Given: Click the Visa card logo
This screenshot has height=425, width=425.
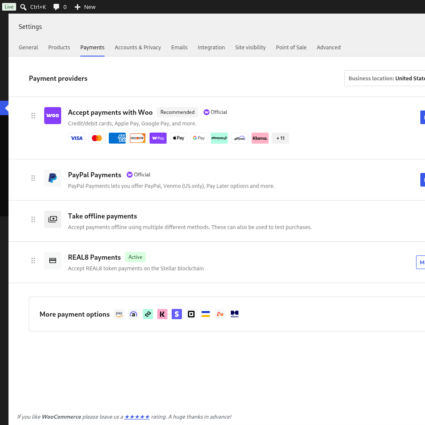Looking at the screenshot, I should pyautogui.click(x=77, y=138).
